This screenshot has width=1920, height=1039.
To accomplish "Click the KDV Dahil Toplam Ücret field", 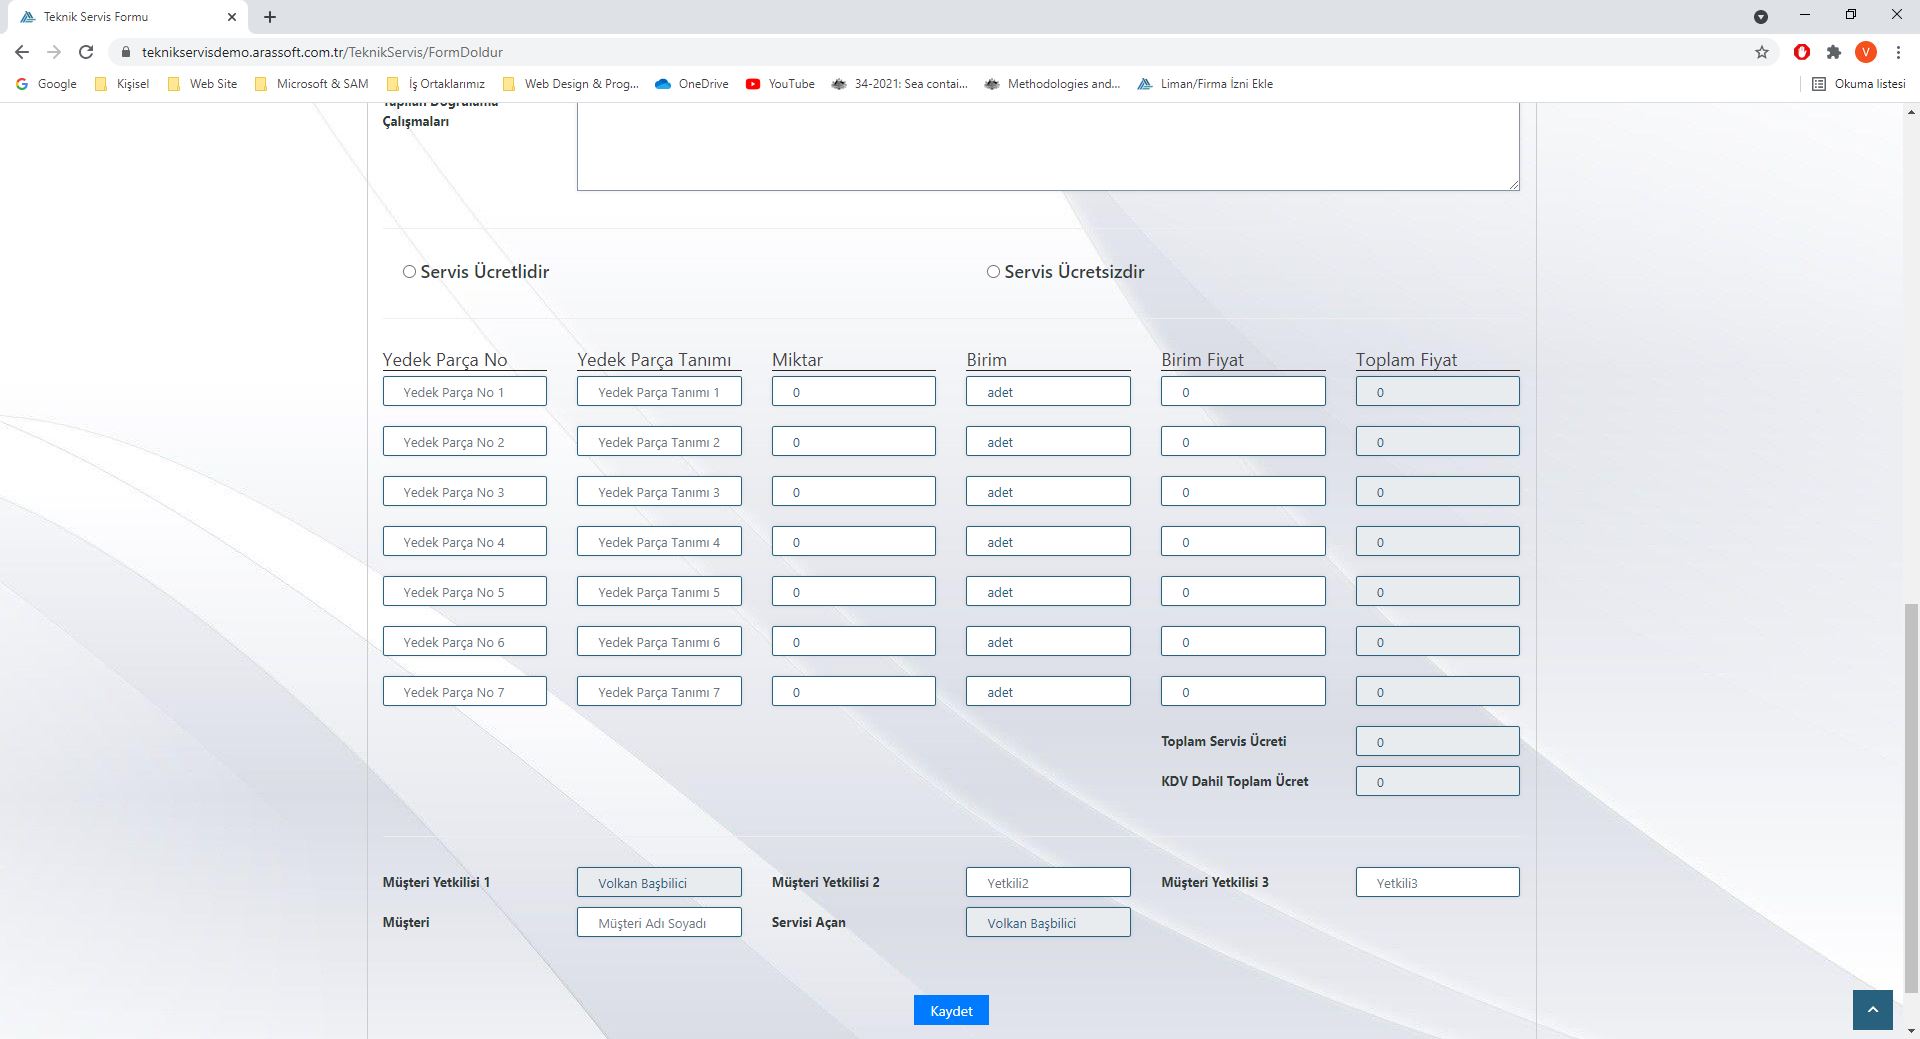I will click(x=1437, y=781).
